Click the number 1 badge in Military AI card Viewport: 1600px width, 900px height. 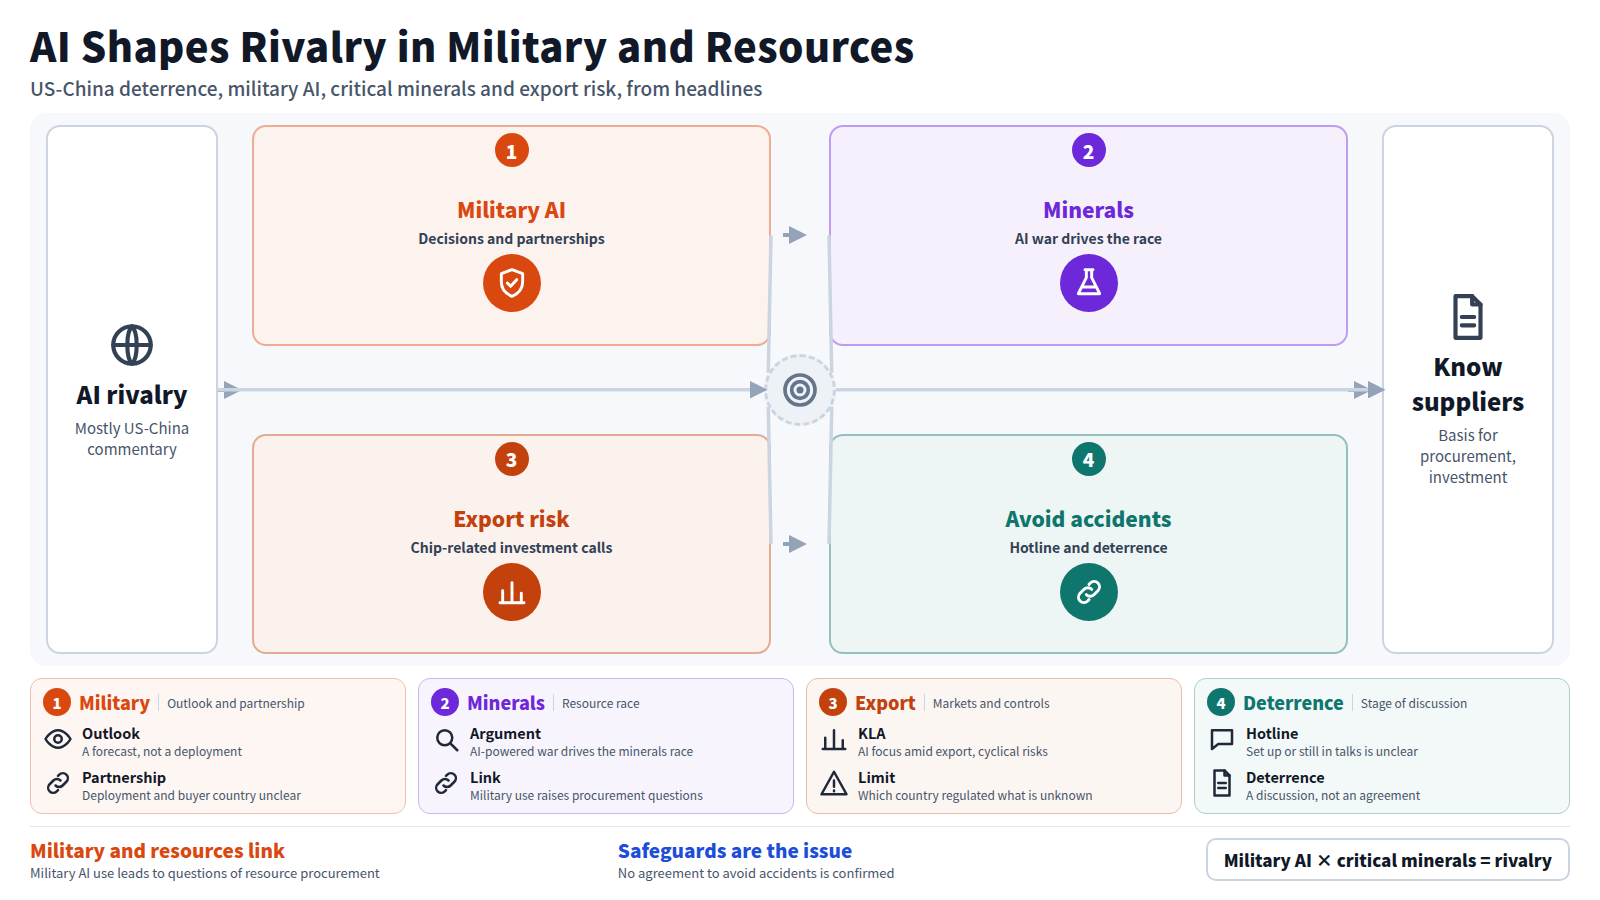tap(512, 151)
